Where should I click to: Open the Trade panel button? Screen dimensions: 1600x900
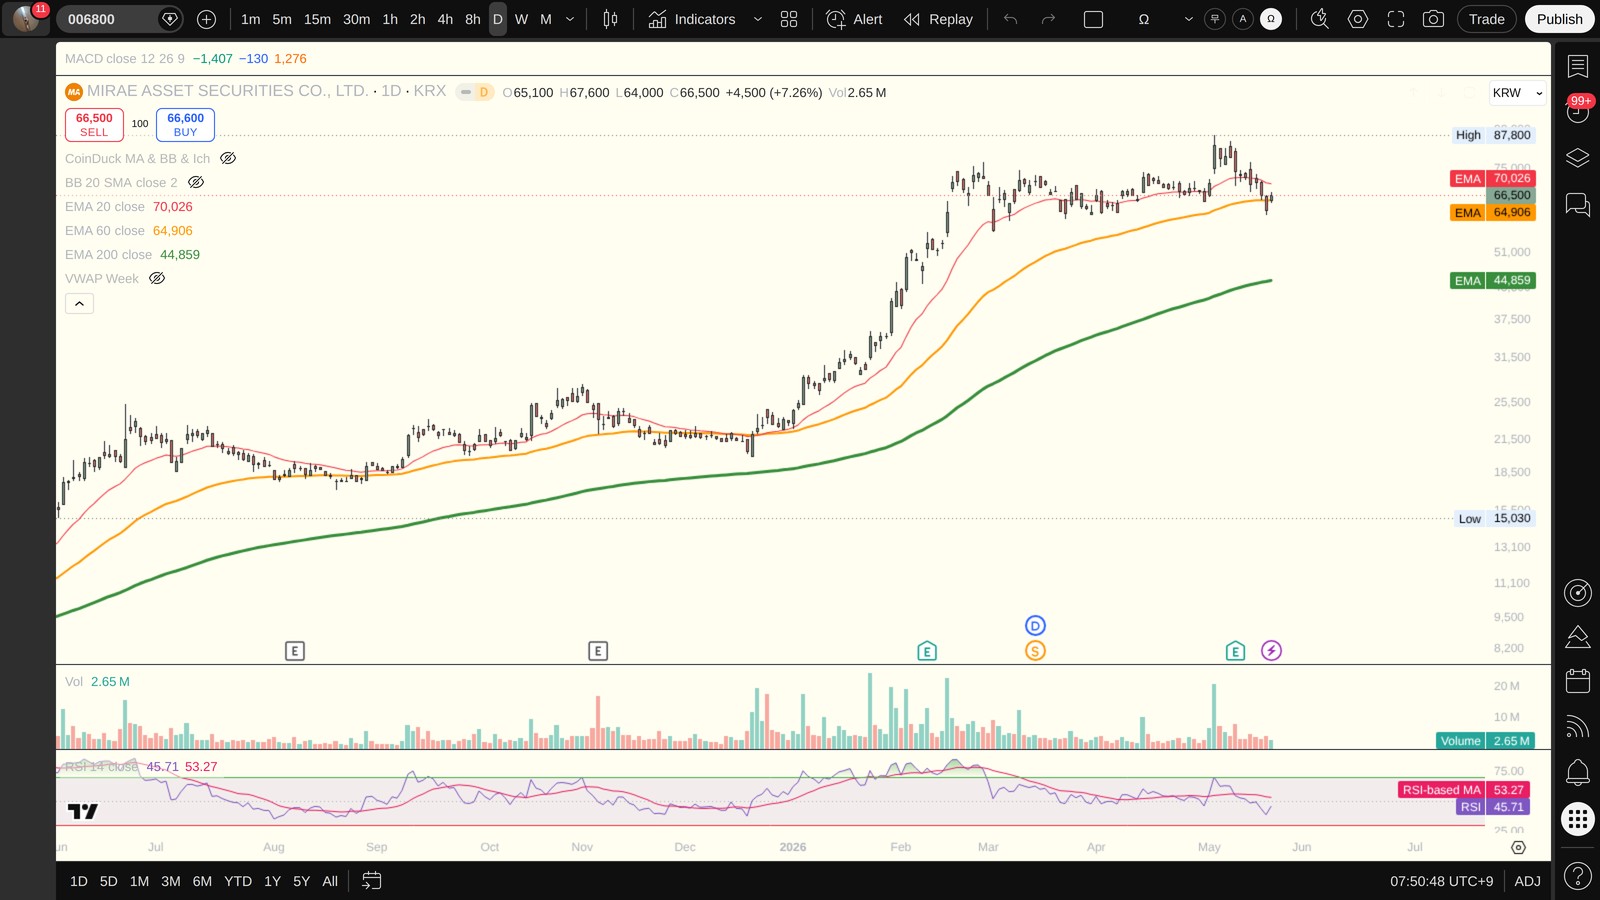(1487, 19)
